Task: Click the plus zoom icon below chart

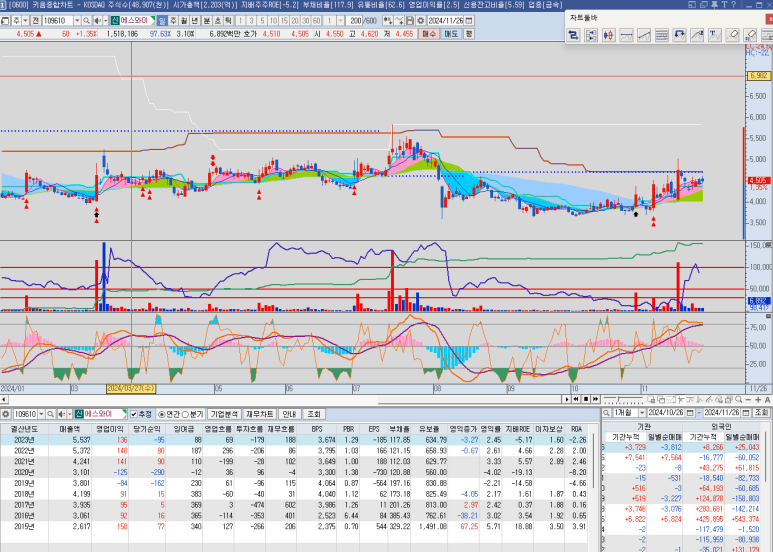Action: pos(757,400)
